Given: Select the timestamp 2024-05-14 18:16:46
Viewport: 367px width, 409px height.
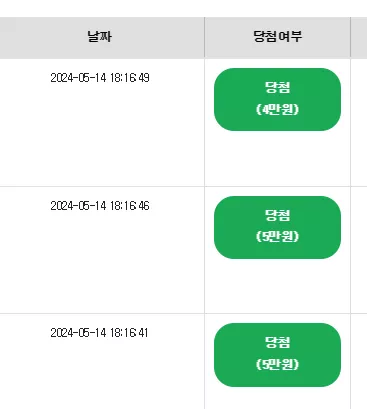Looking at the screenshot, I should [x=100, y=206].
